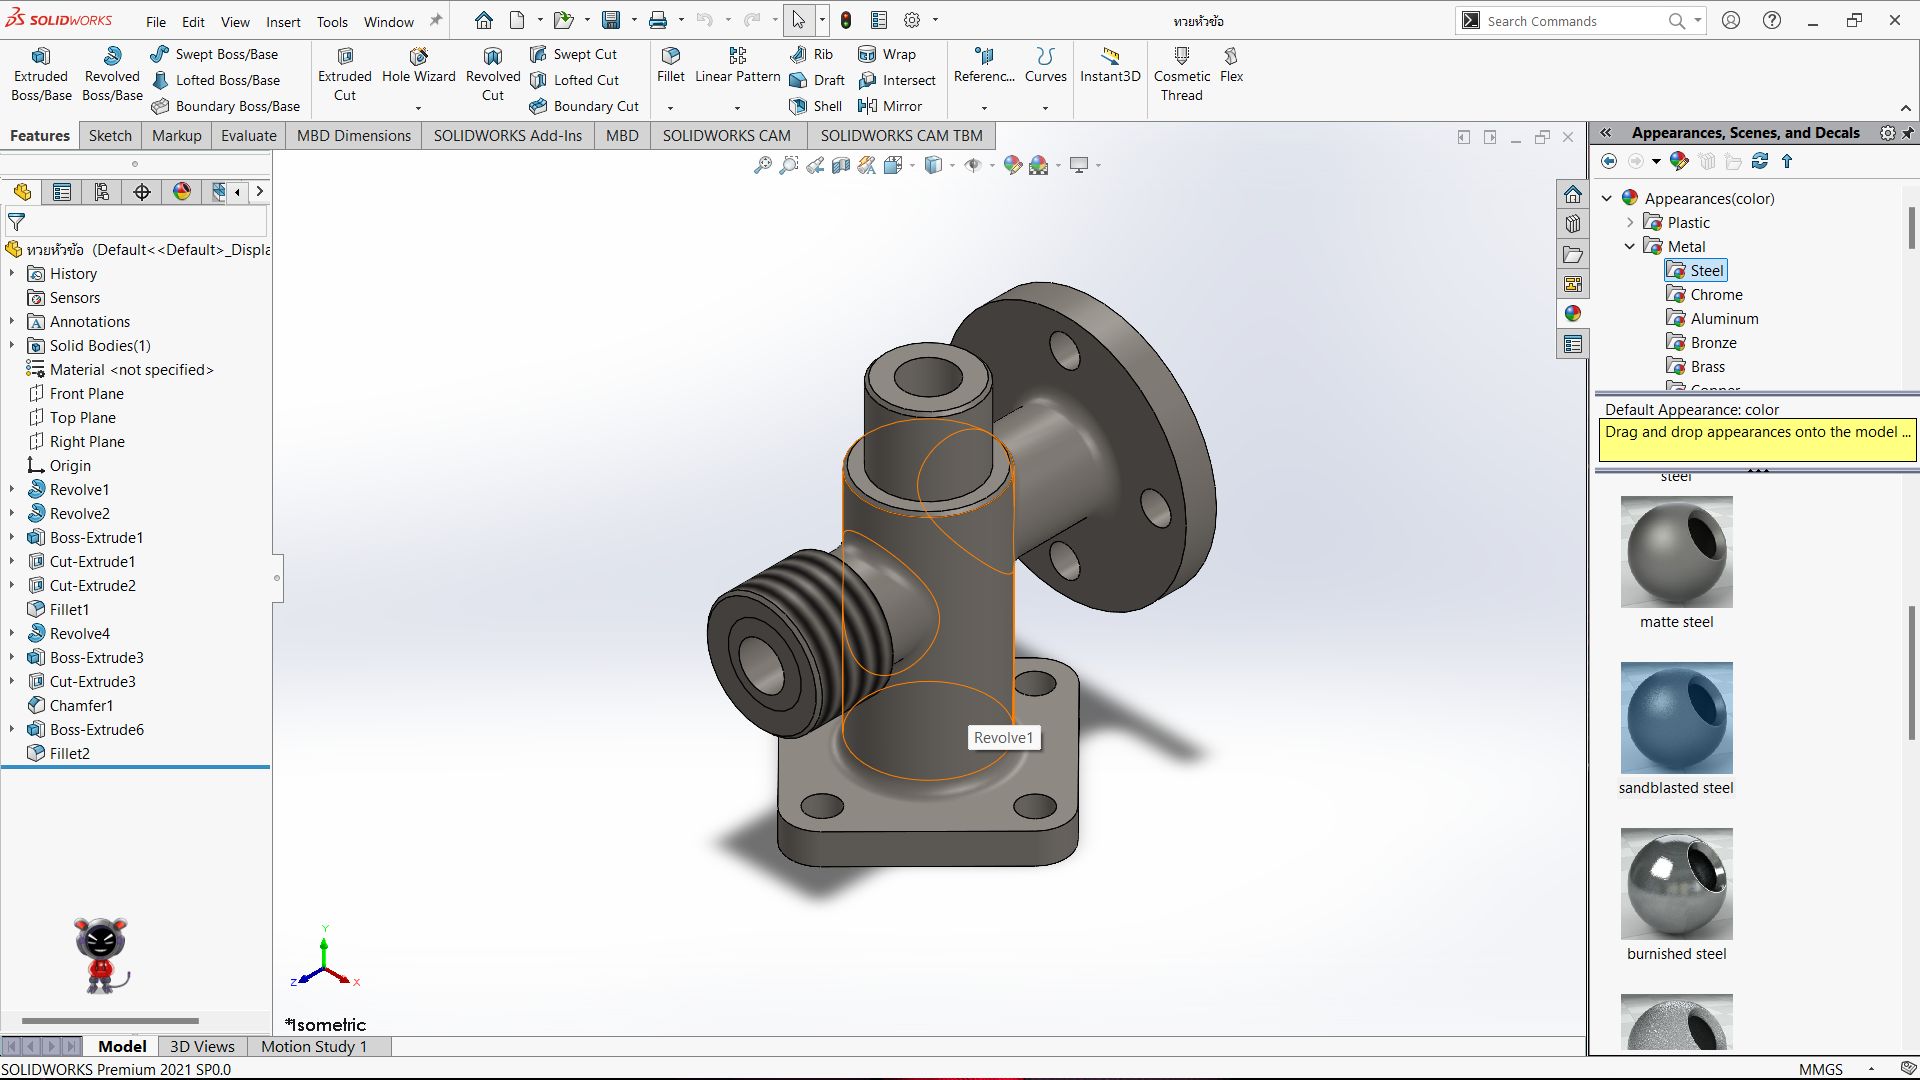Open the Instant3D tool
Image resolution: width=1920 pixels, height=1080 pixels.
point(1109,65)
